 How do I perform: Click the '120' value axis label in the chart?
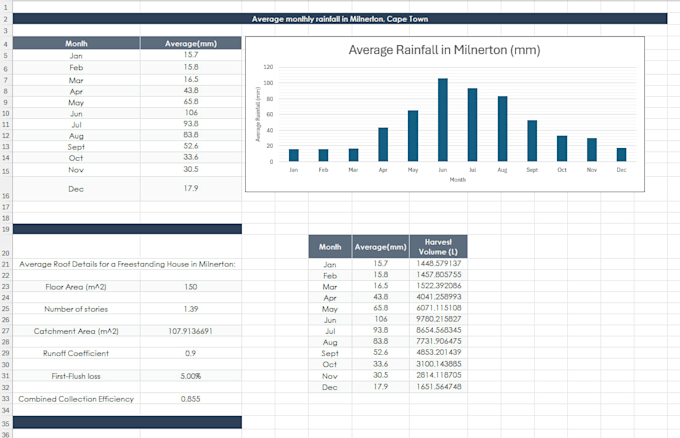(268, 67)
